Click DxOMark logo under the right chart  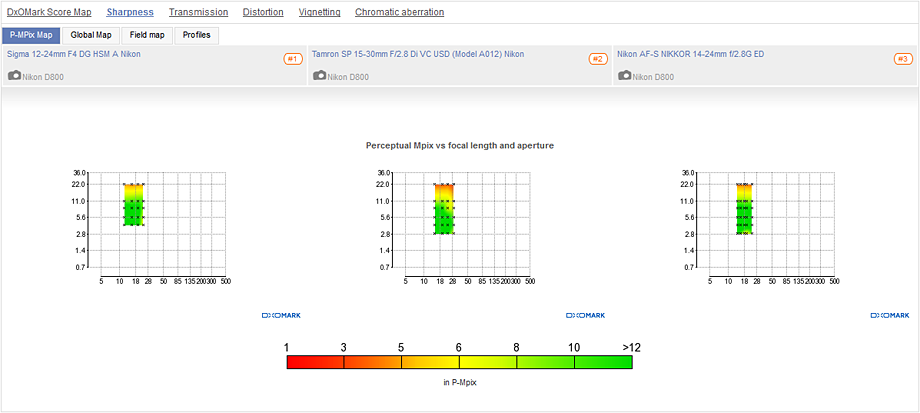pos(890,315)
